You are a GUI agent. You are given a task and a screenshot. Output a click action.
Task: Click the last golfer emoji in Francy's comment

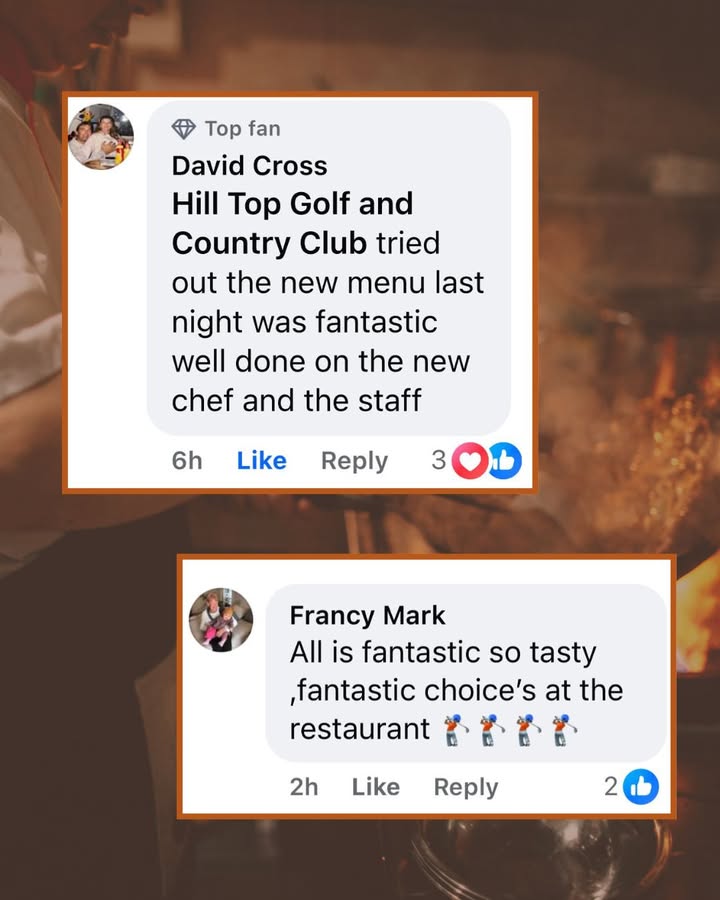564,730
